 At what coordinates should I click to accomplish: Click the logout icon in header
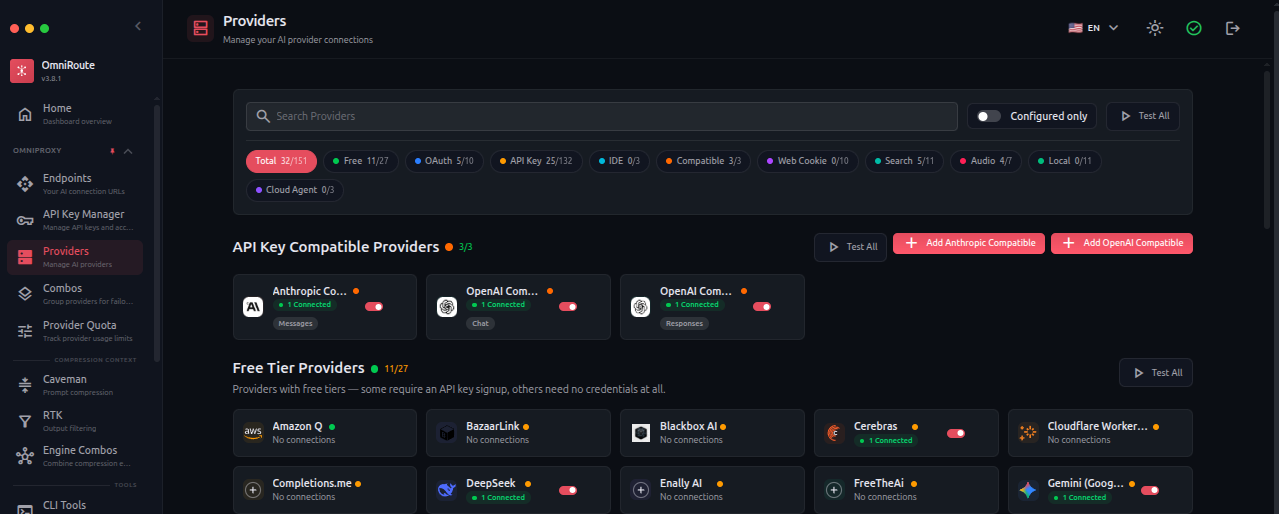tap(1233, 28)
